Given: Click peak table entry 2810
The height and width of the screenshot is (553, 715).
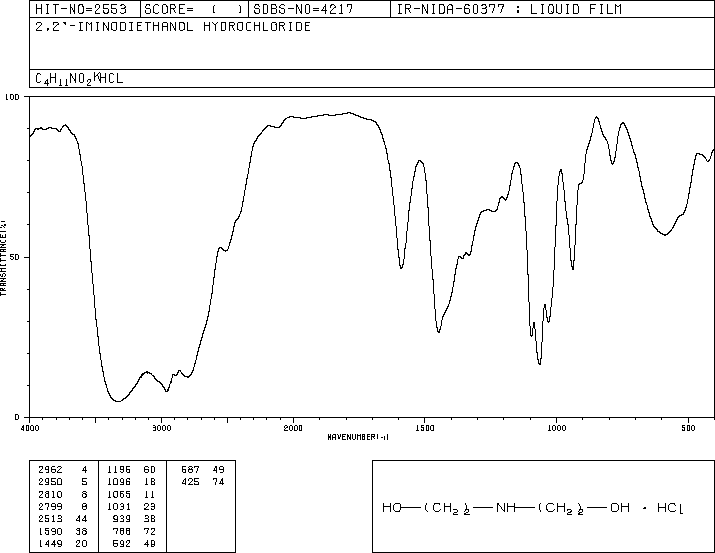Looking at the screenshot, I should point(50,494).
